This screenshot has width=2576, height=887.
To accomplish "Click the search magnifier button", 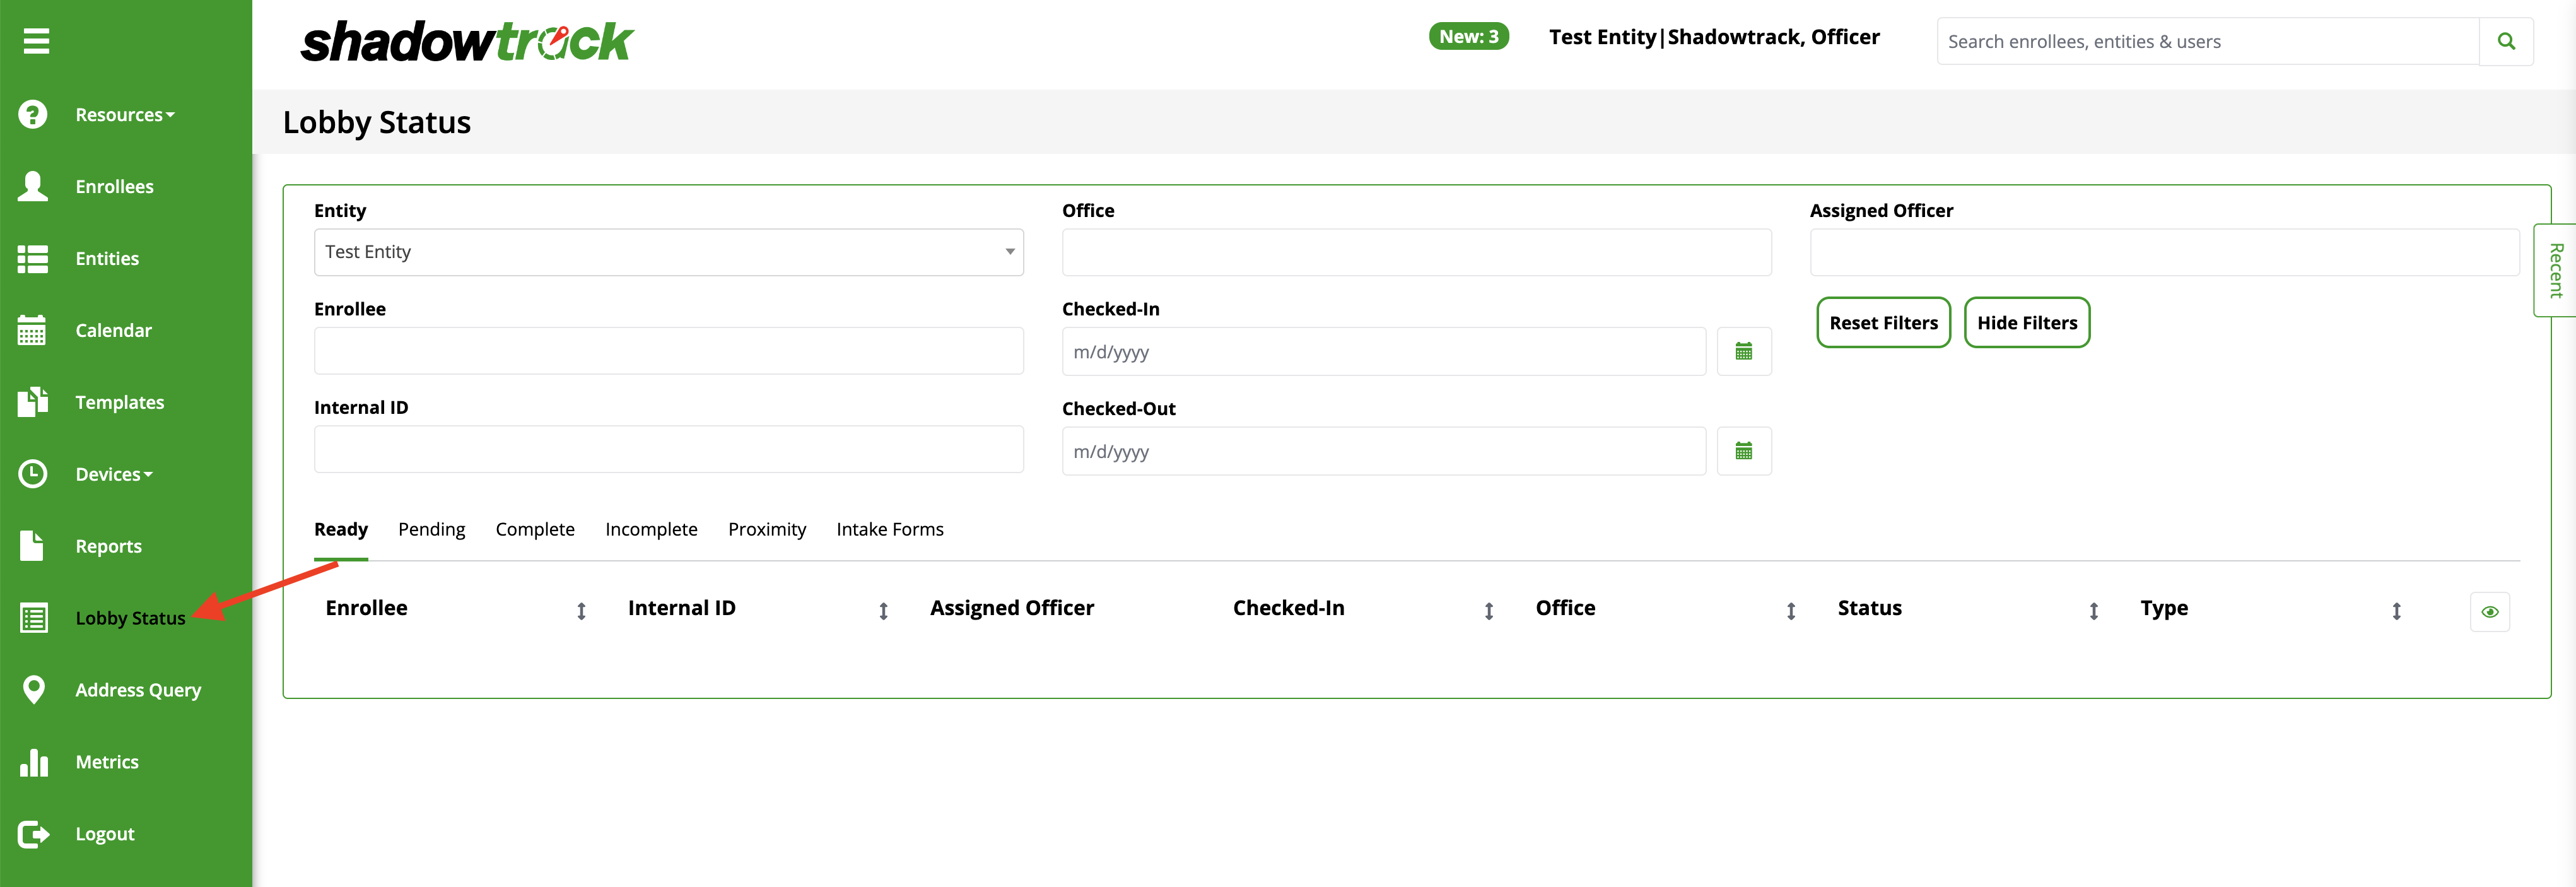I will (x=2505, y=41).
